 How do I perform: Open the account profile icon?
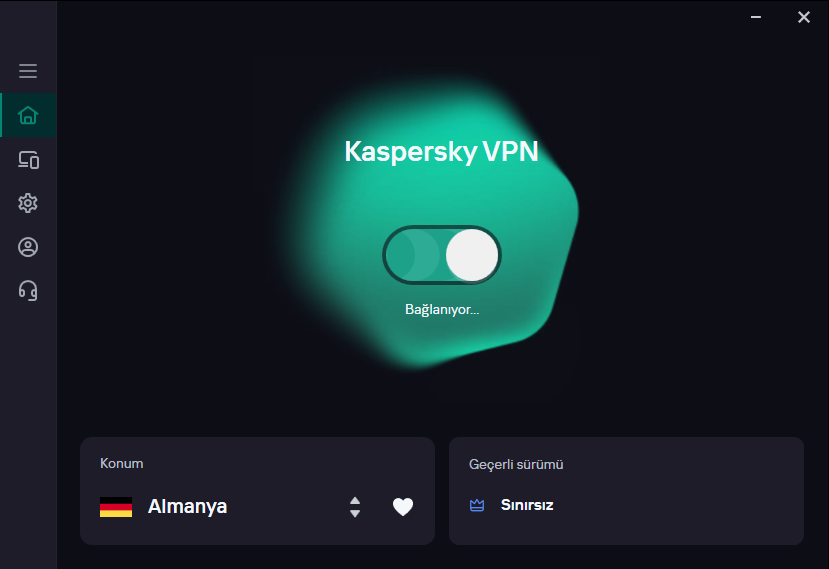tap(28, 247)
